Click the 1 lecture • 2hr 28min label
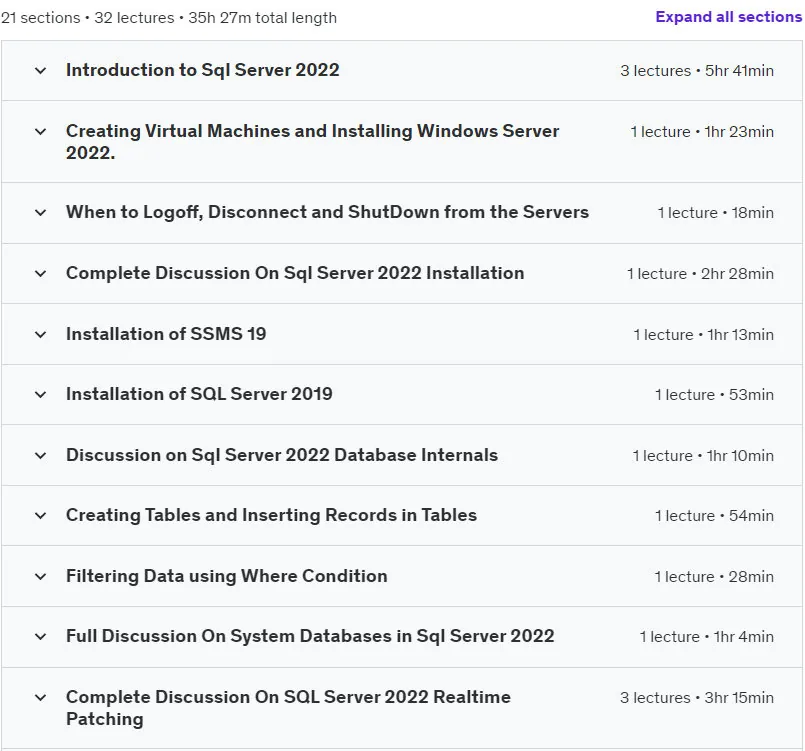 (700, 274)
